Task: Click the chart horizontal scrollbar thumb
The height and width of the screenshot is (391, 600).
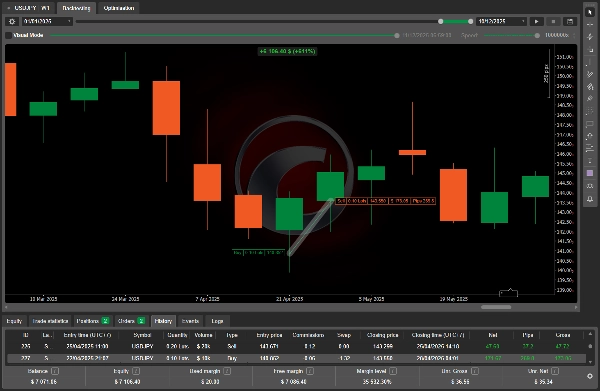Action: point(496,307)
